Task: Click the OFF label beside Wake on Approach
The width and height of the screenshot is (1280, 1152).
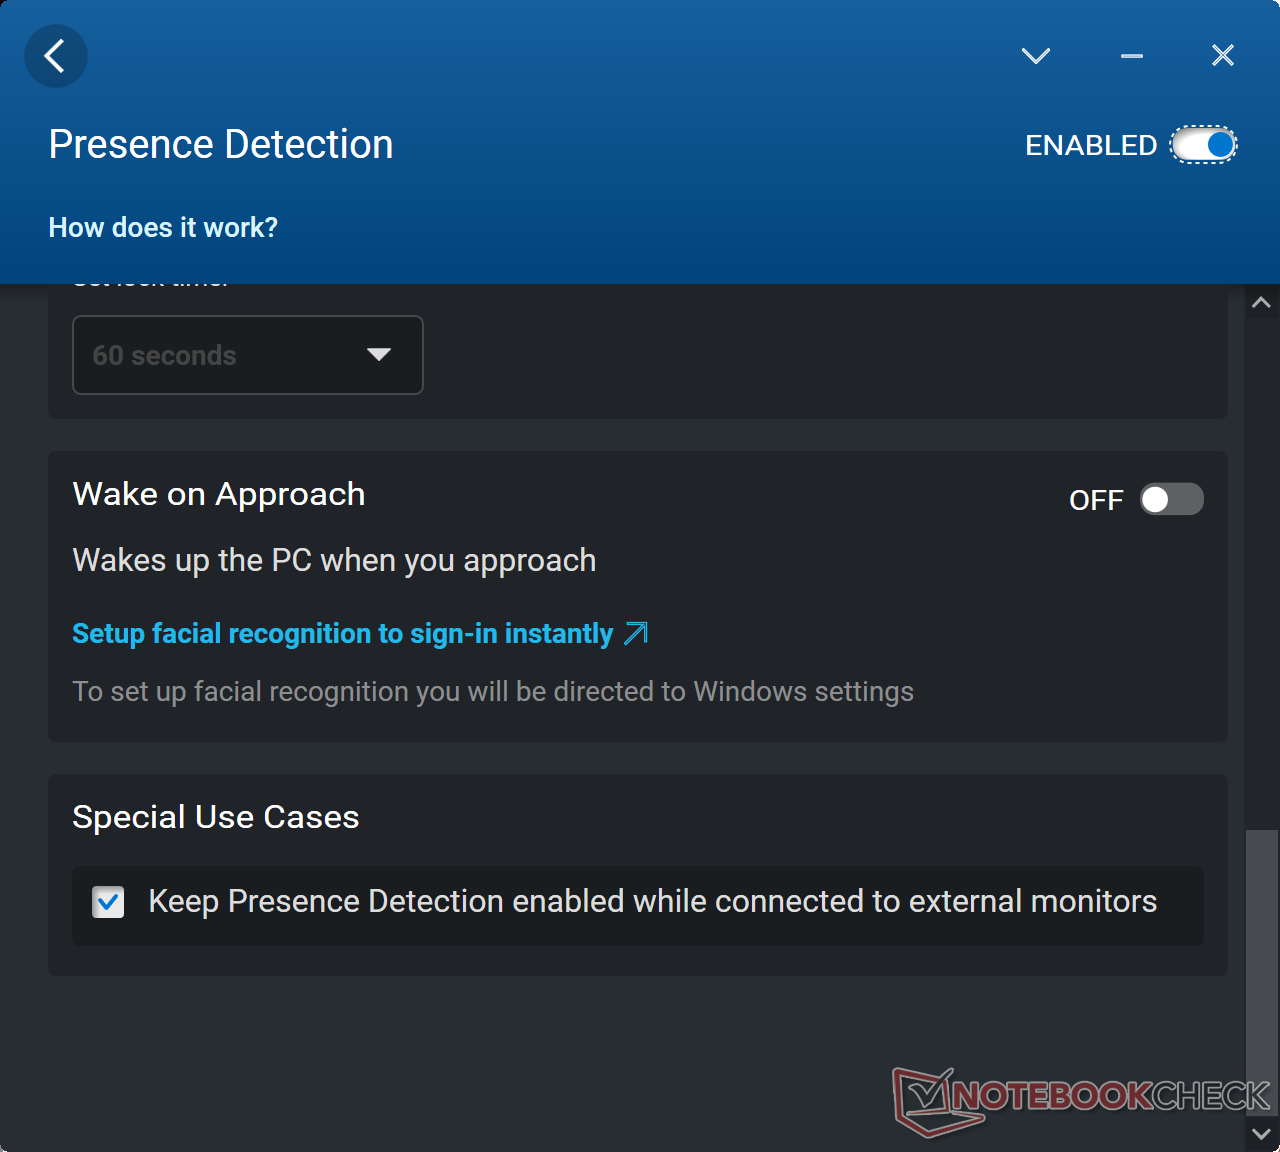Action: point(1096,500)
